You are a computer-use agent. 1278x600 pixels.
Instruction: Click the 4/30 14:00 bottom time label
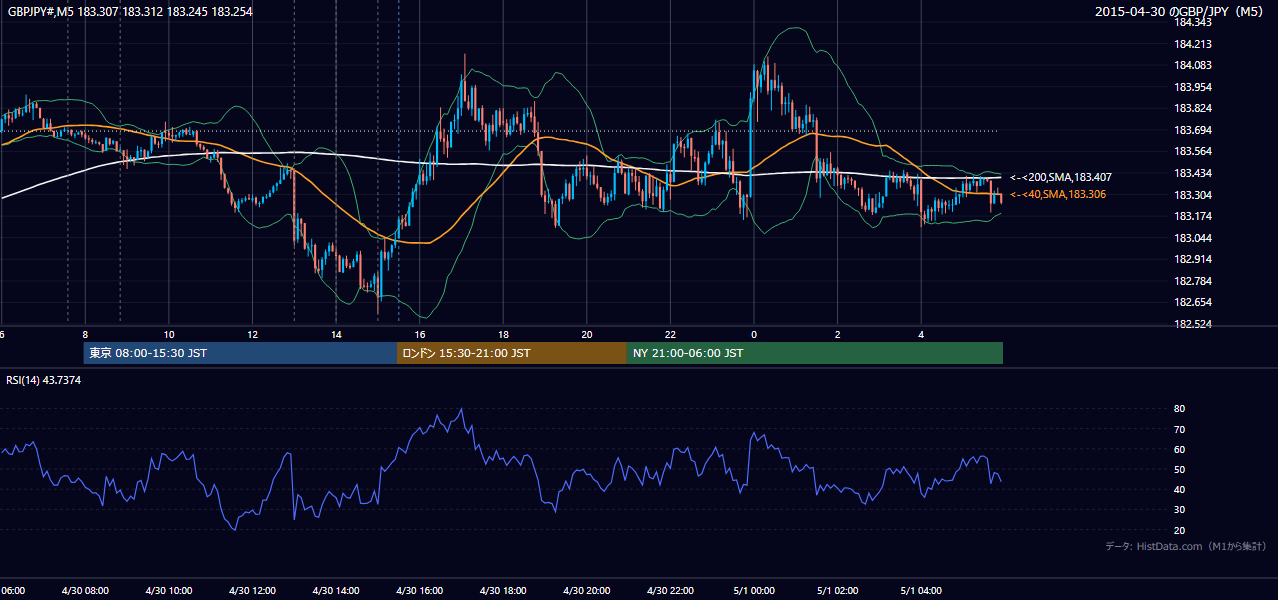coord(335,591)
